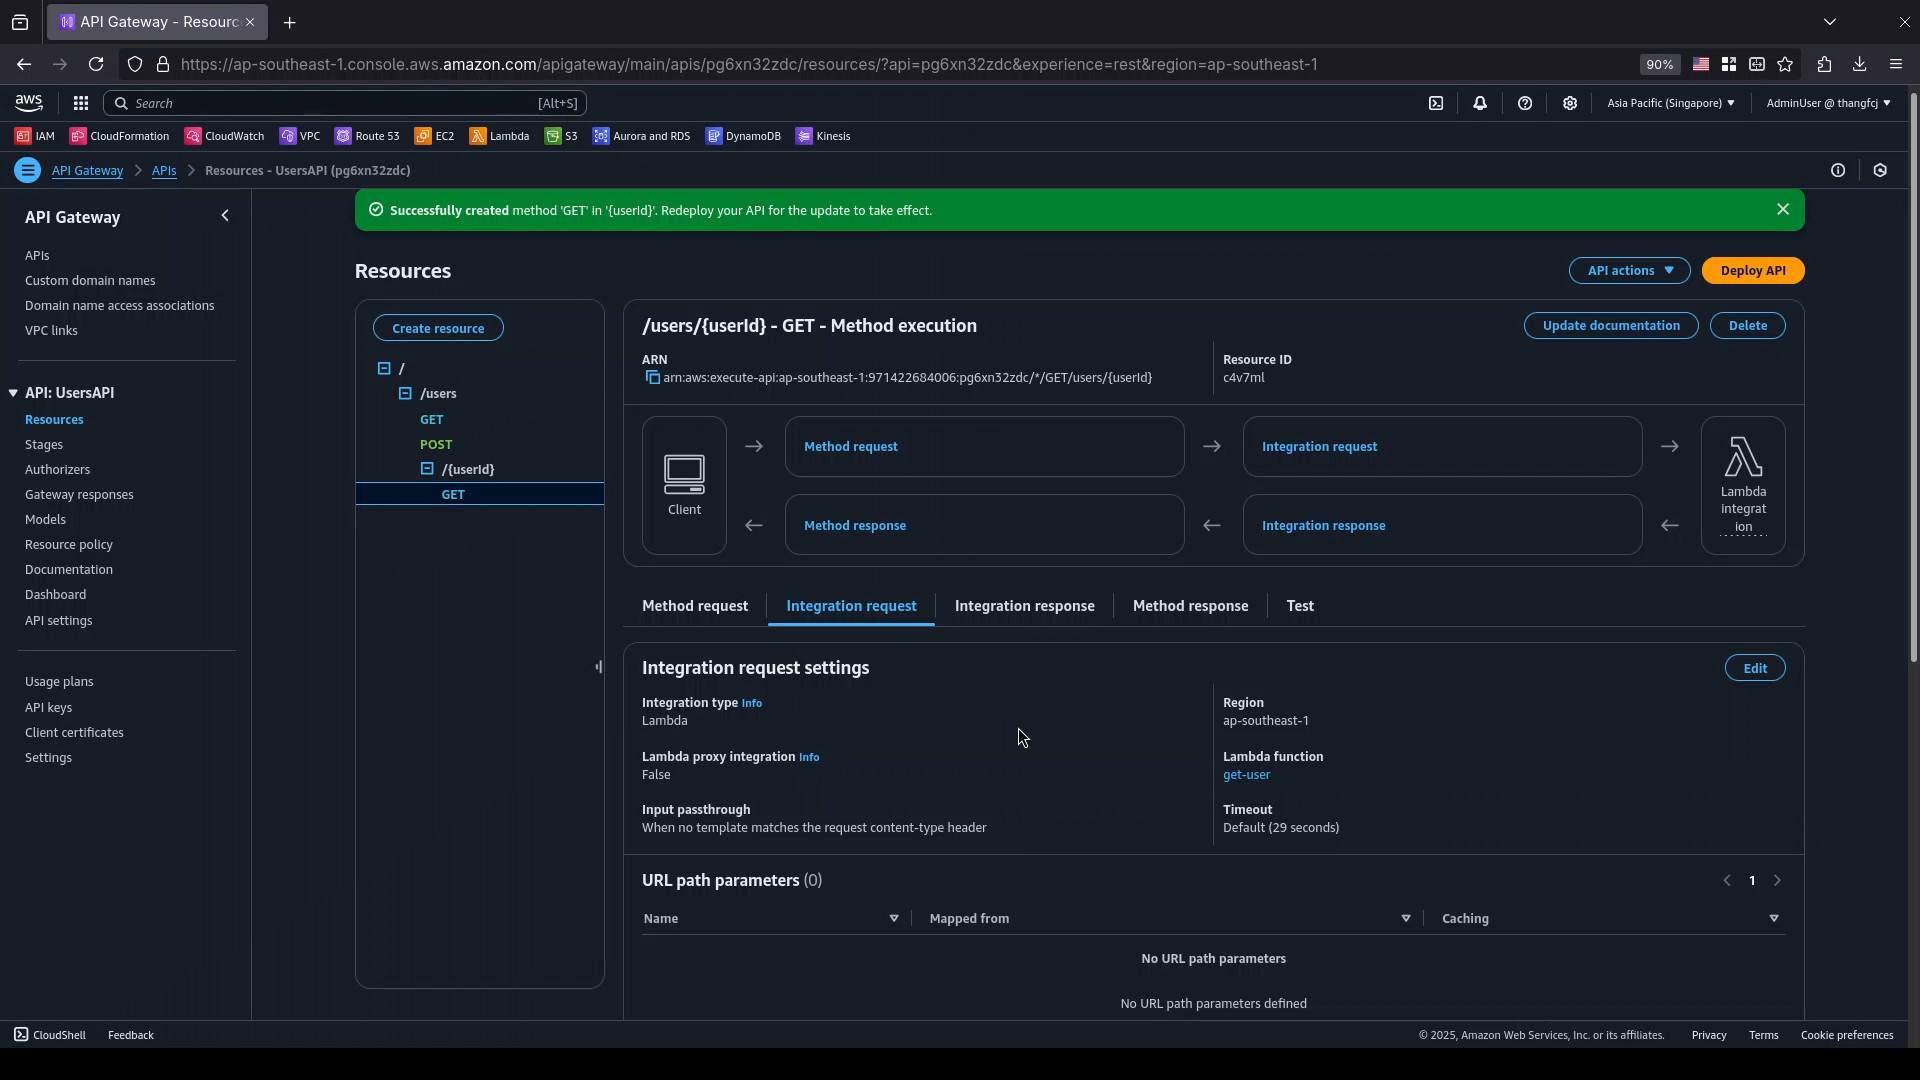
Task: Open CloudShell icon in top navigation bar
Action: pos(1436,103)
